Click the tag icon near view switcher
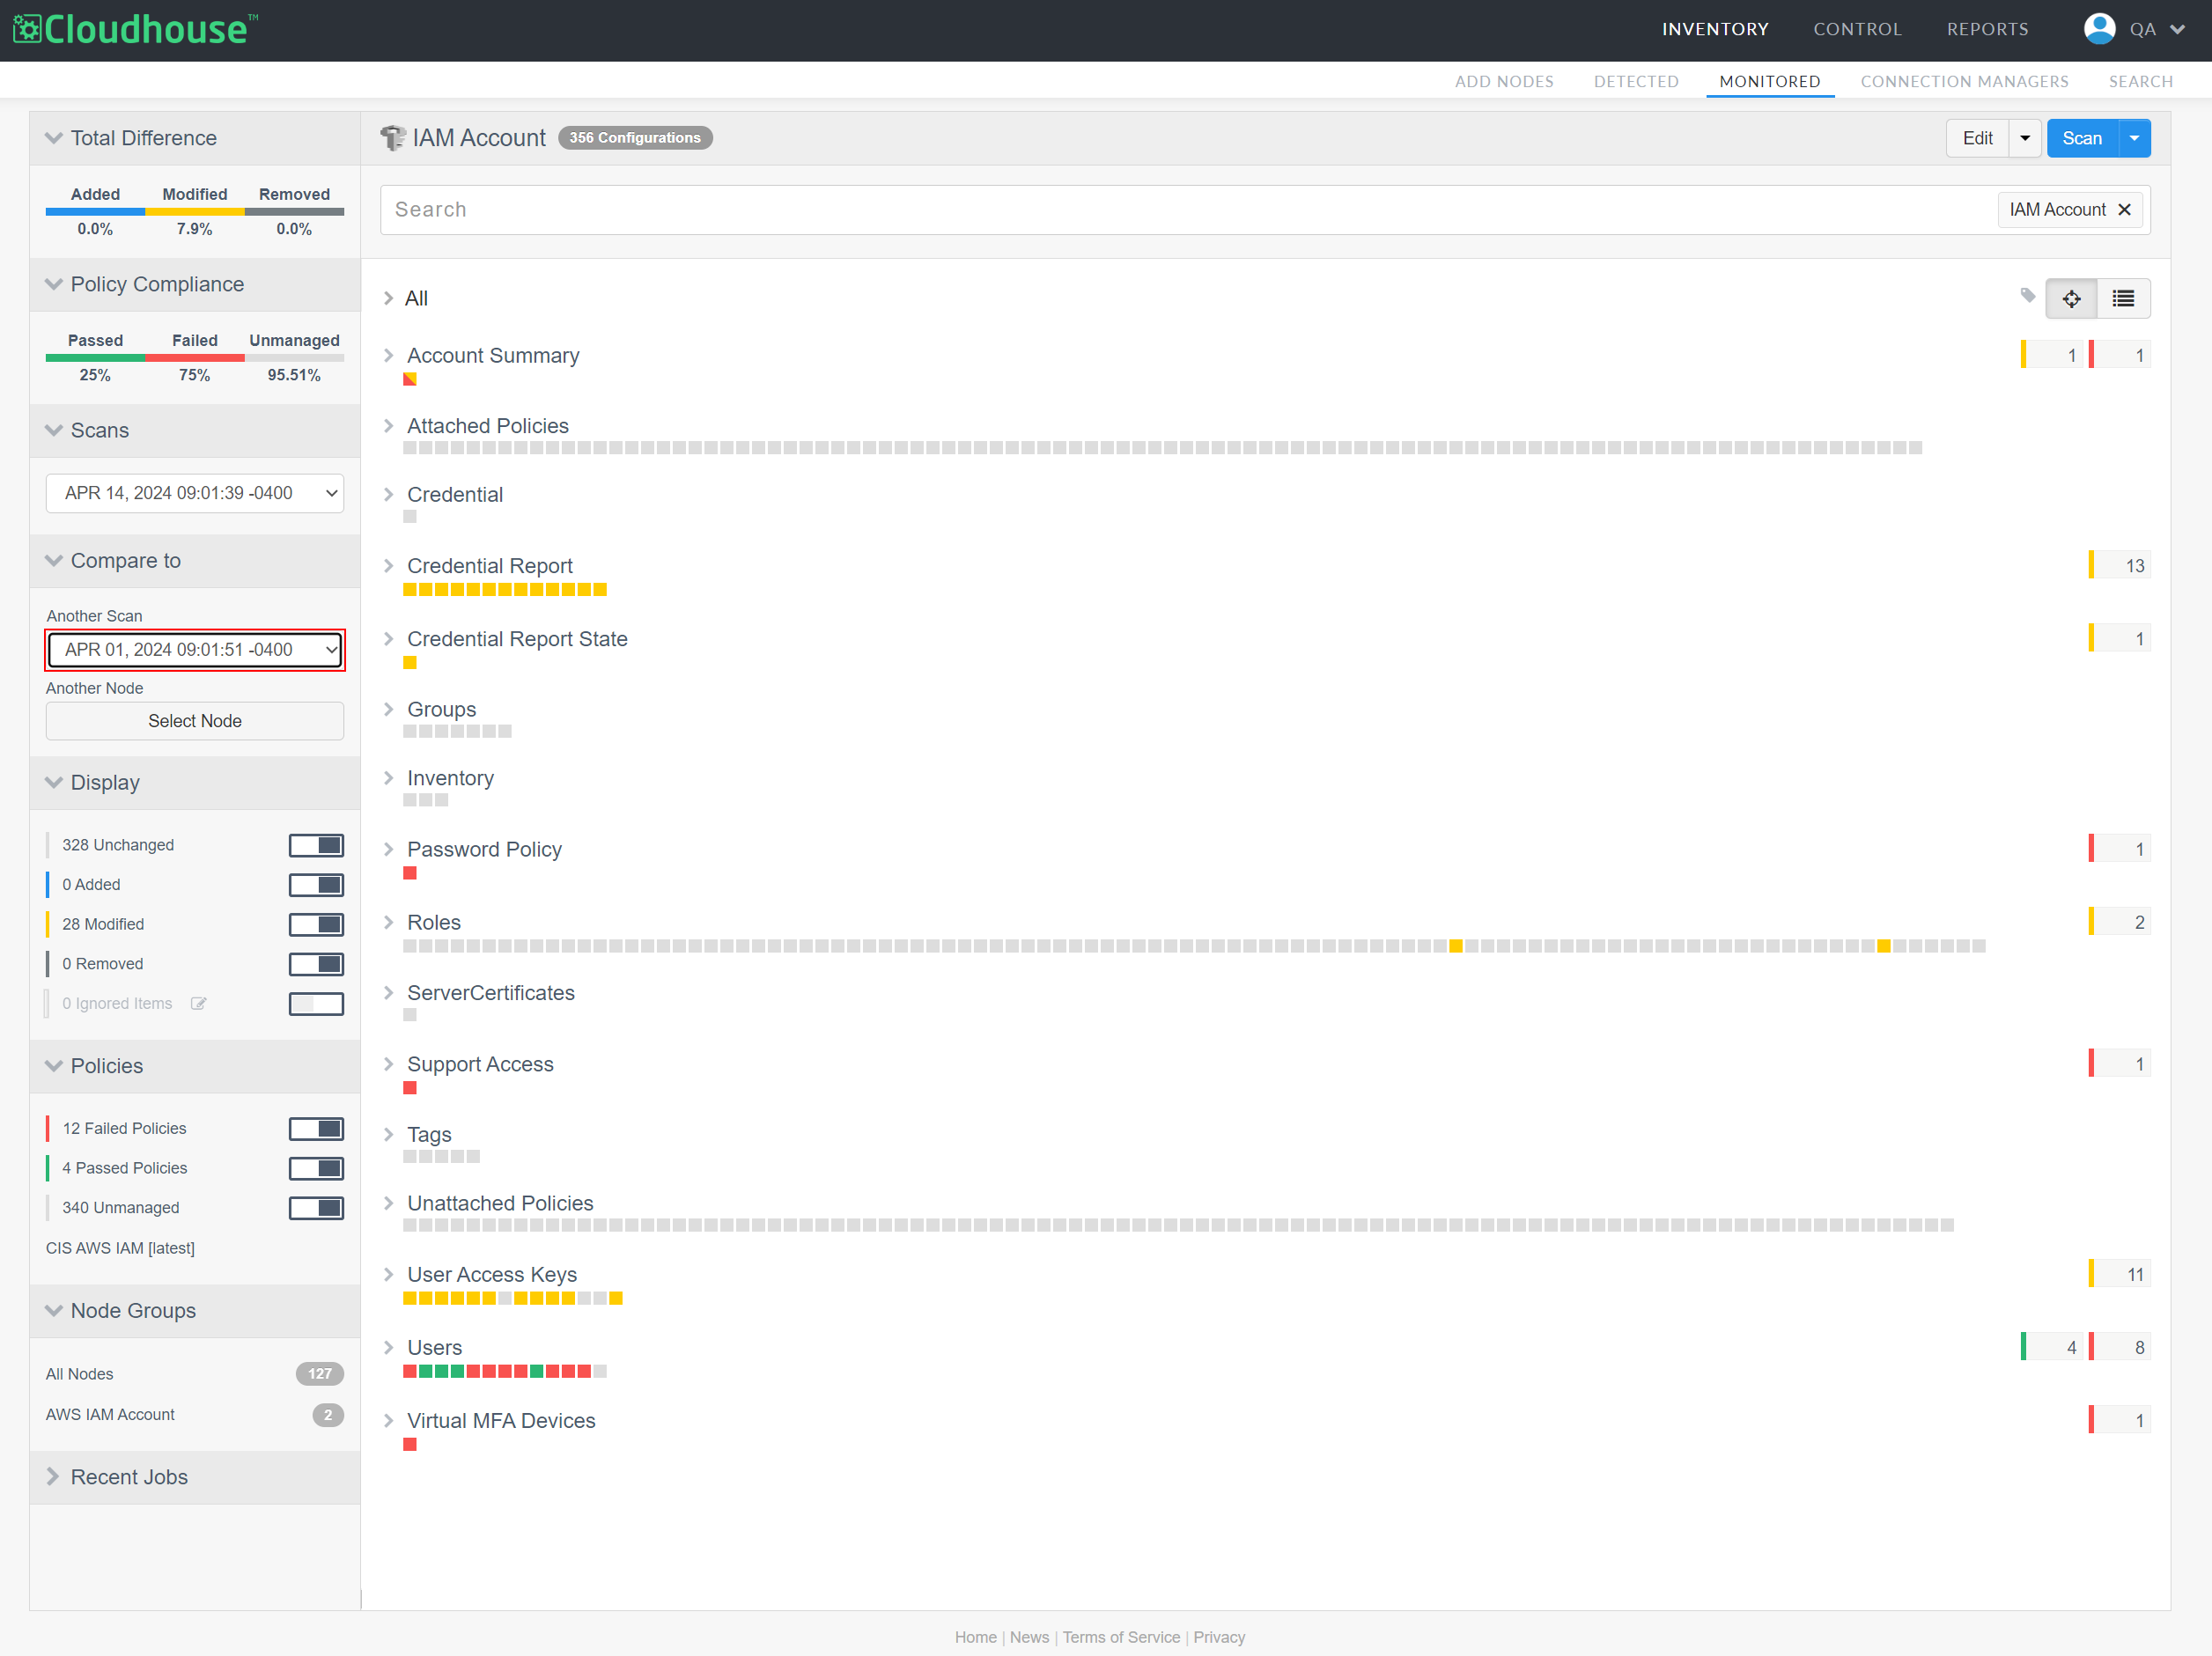The width and height of the screenshot is (2212, 1656). [2027, 296]
